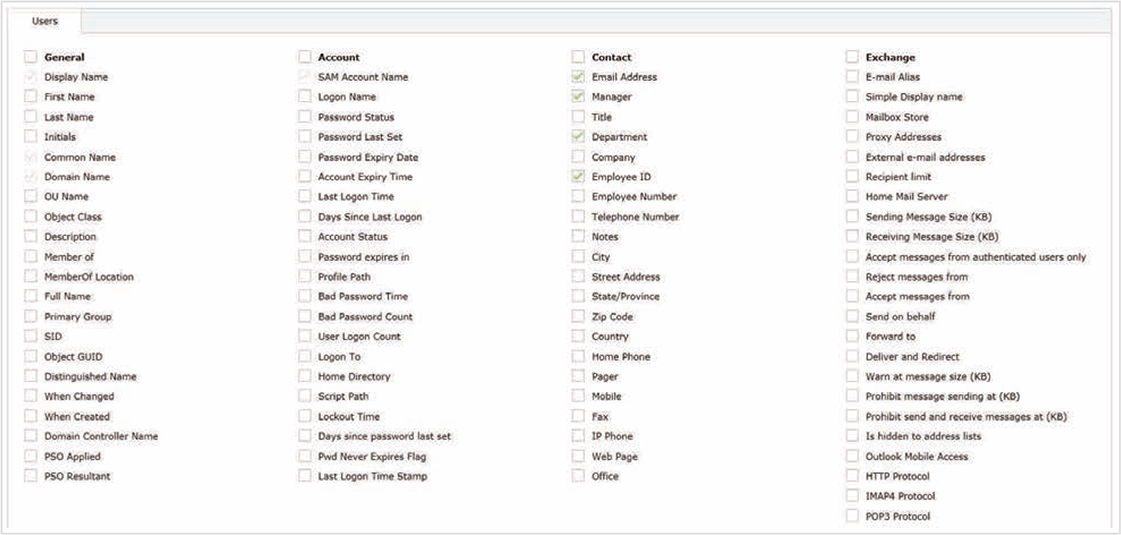1121x535 pixels.
Task: Uncheck the Email Address checkbox
Action: (578, 77)
